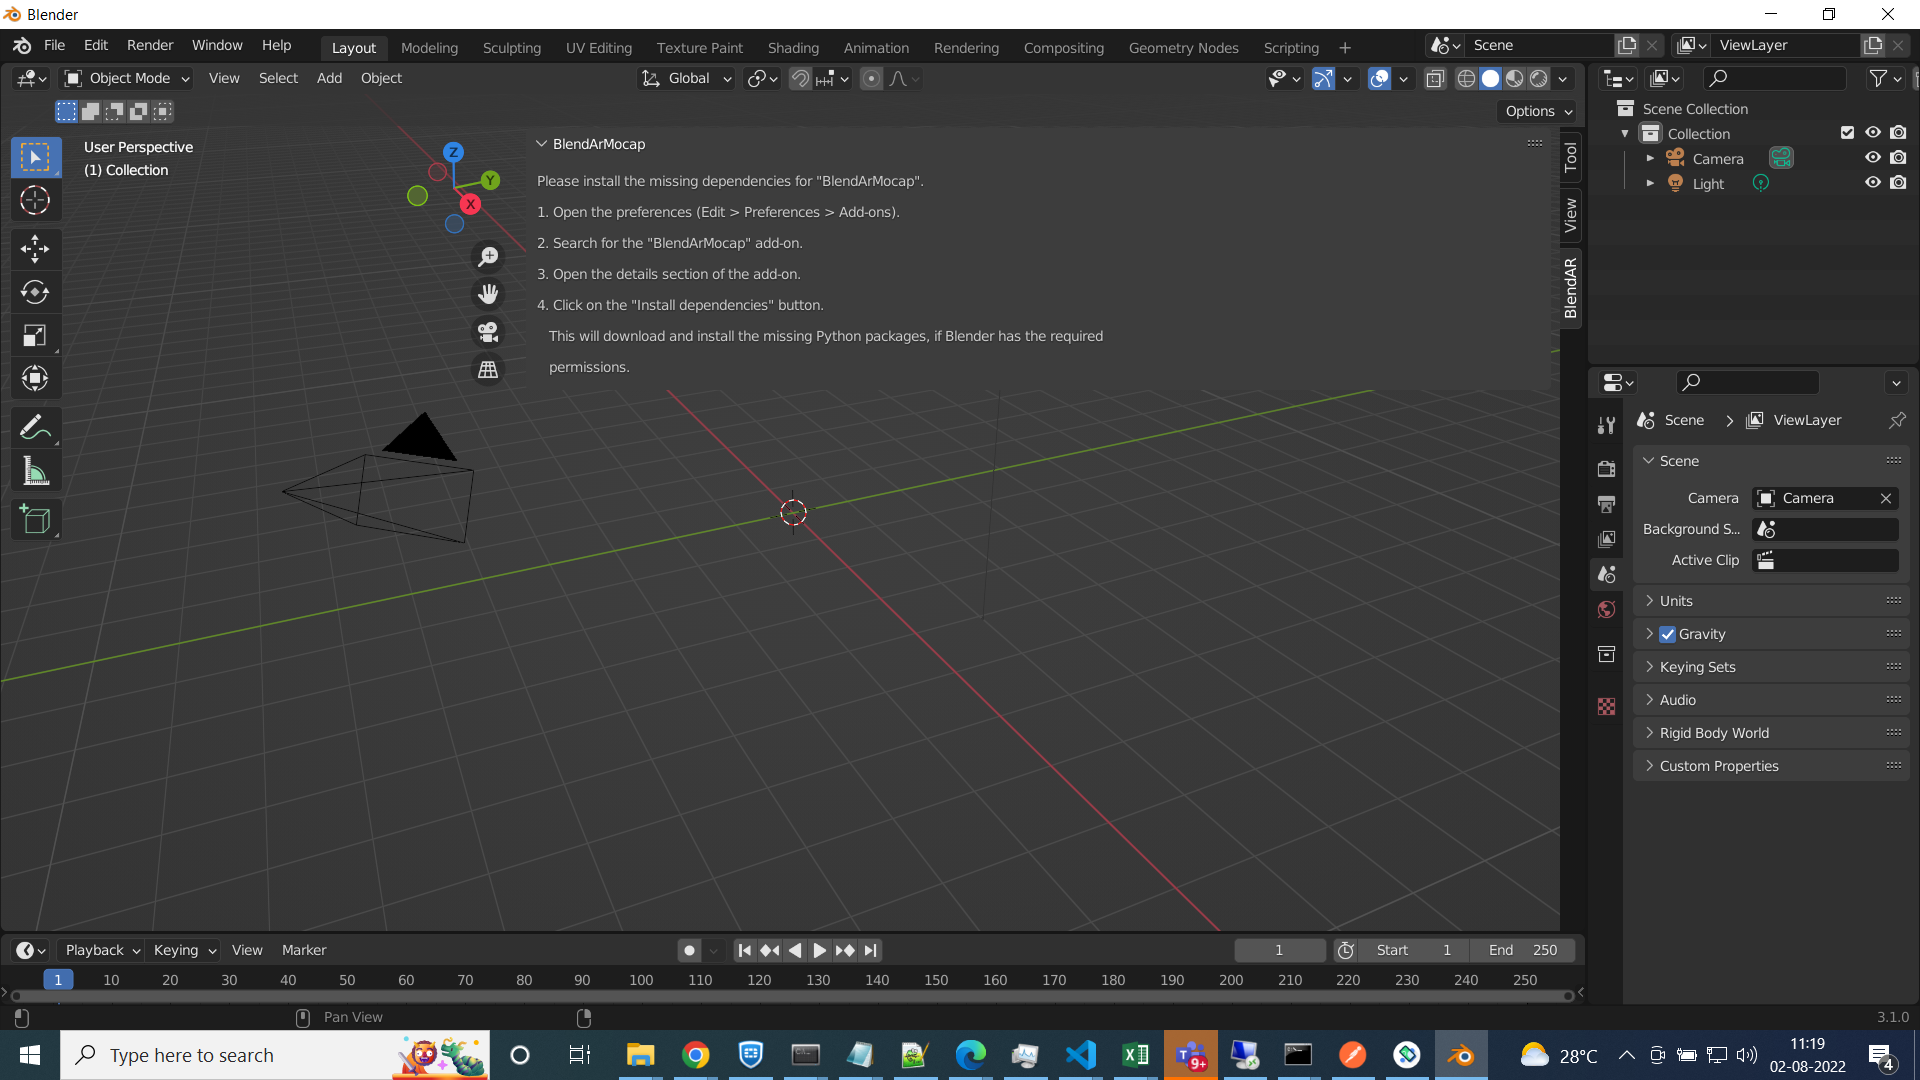Image resolution: width=1920 pixels, height=1080 pixels.
Task: Untick the Collection checkbox in the outliner
Action: [x=1846, y=132]
